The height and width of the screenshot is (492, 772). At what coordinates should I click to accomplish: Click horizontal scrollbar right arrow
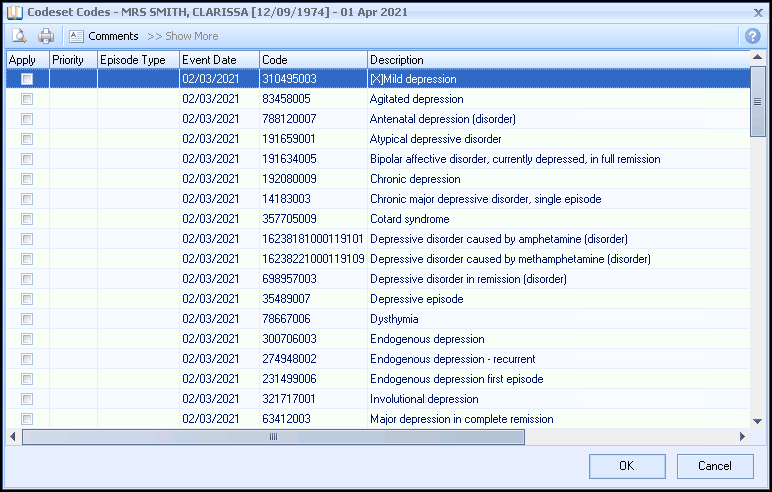(742, 436)
